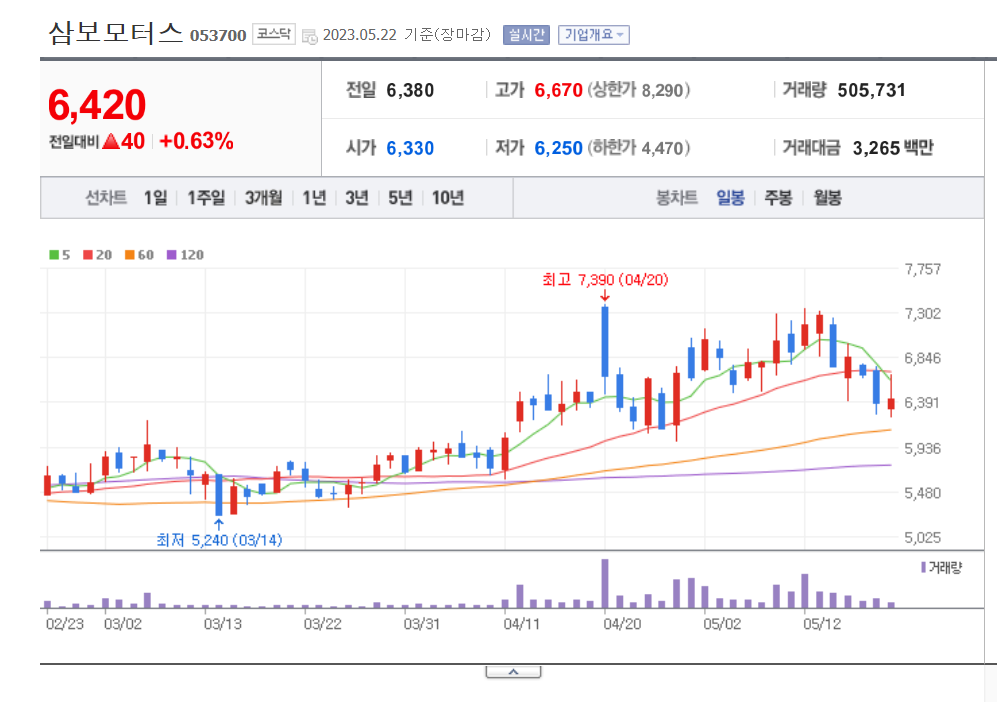This screenshot has height=702, width=997.
Task: Click the 하한가 4,470 text
Action: (638, 148)
